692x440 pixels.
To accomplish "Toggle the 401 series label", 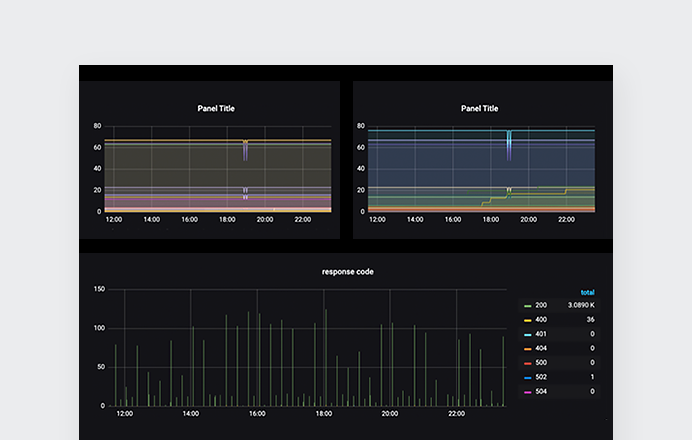I will (541, 334).
